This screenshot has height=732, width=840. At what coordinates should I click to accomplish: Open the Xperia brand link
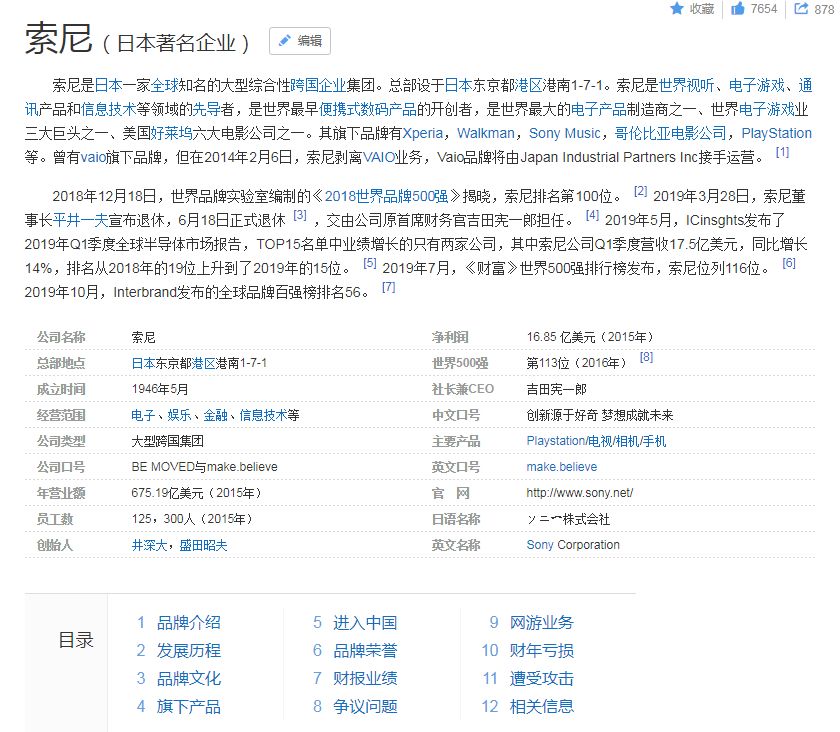tap(423, 133)
